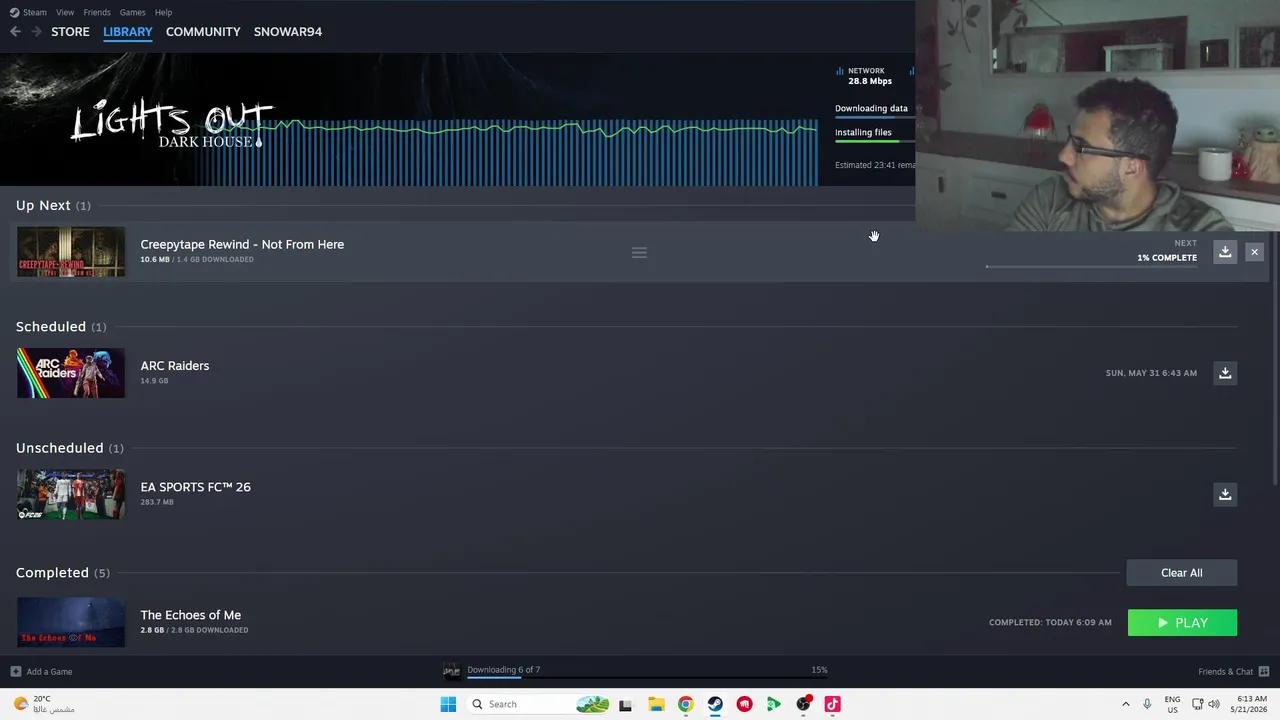Click the Installing files label

863,132
